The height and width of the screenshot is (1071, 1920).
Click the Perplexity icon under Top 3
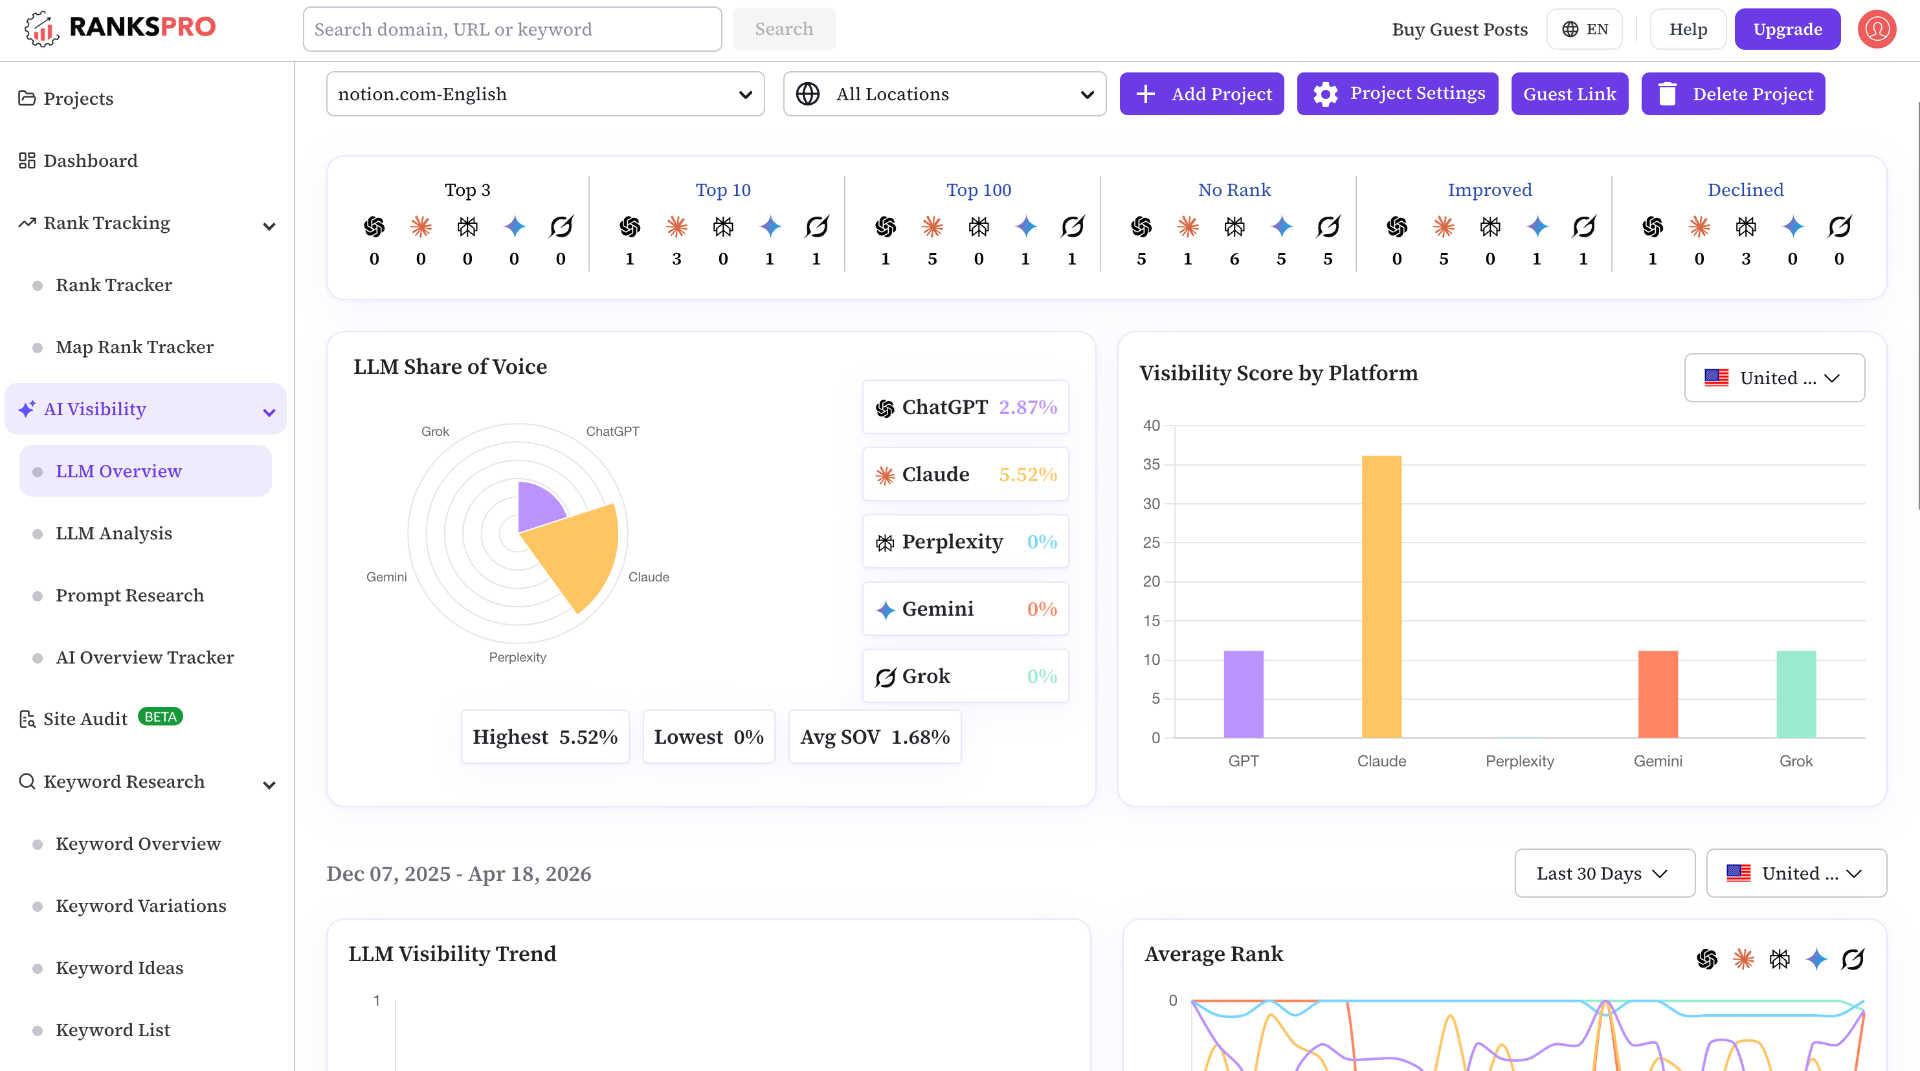pos(467,227)
